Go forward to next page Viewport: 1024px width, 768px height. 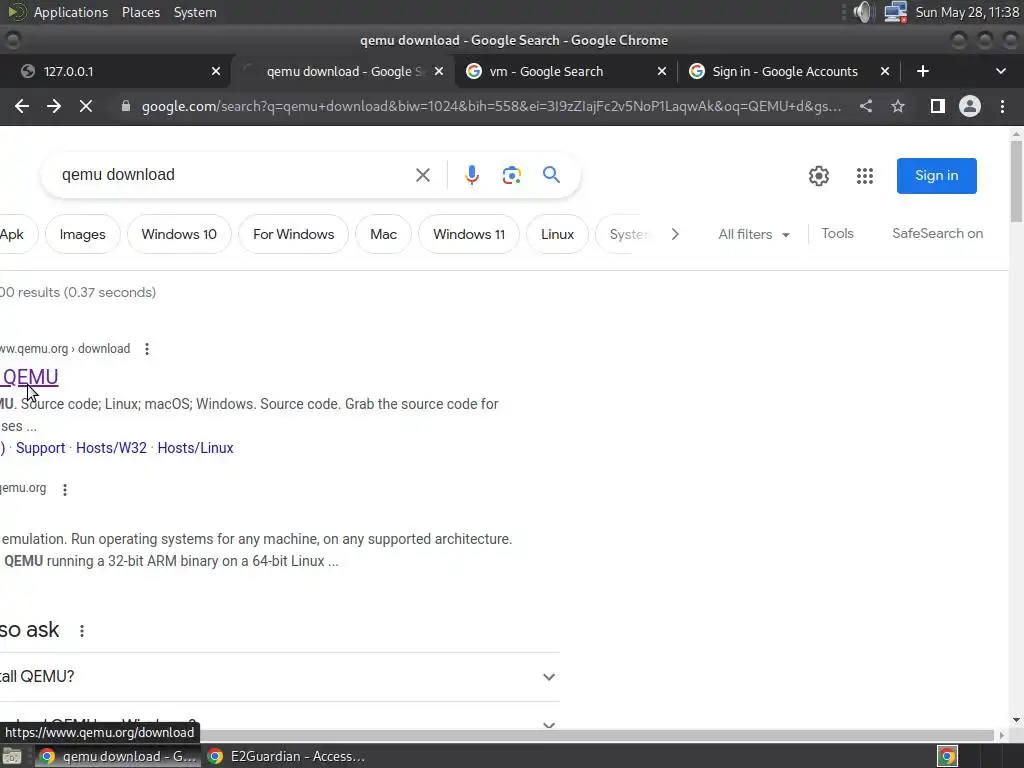tap(54, 106)
